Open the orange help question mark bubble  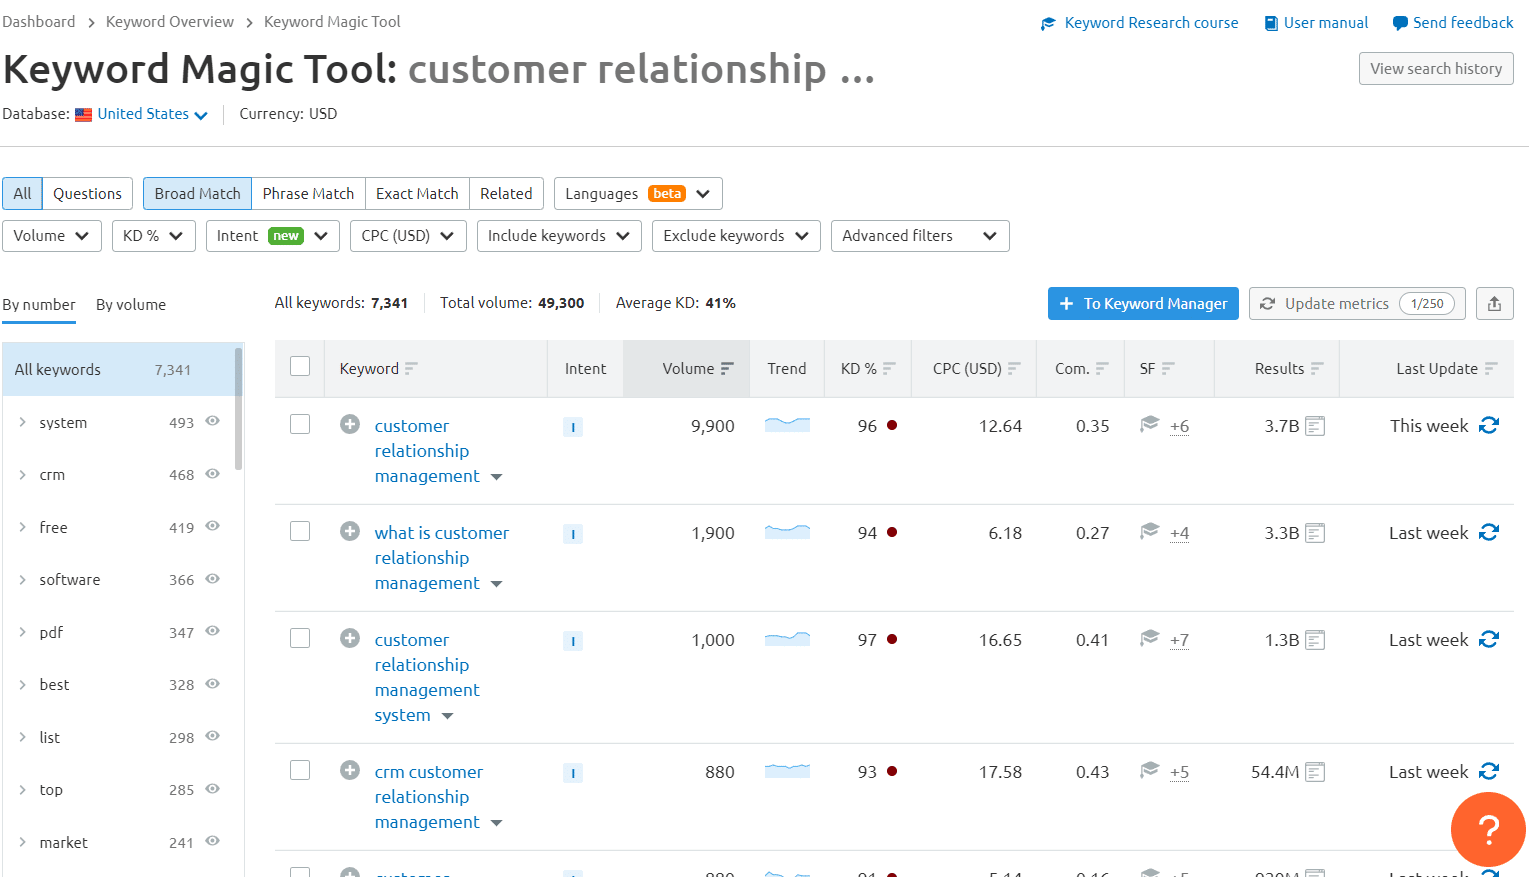click(1488, 829)
